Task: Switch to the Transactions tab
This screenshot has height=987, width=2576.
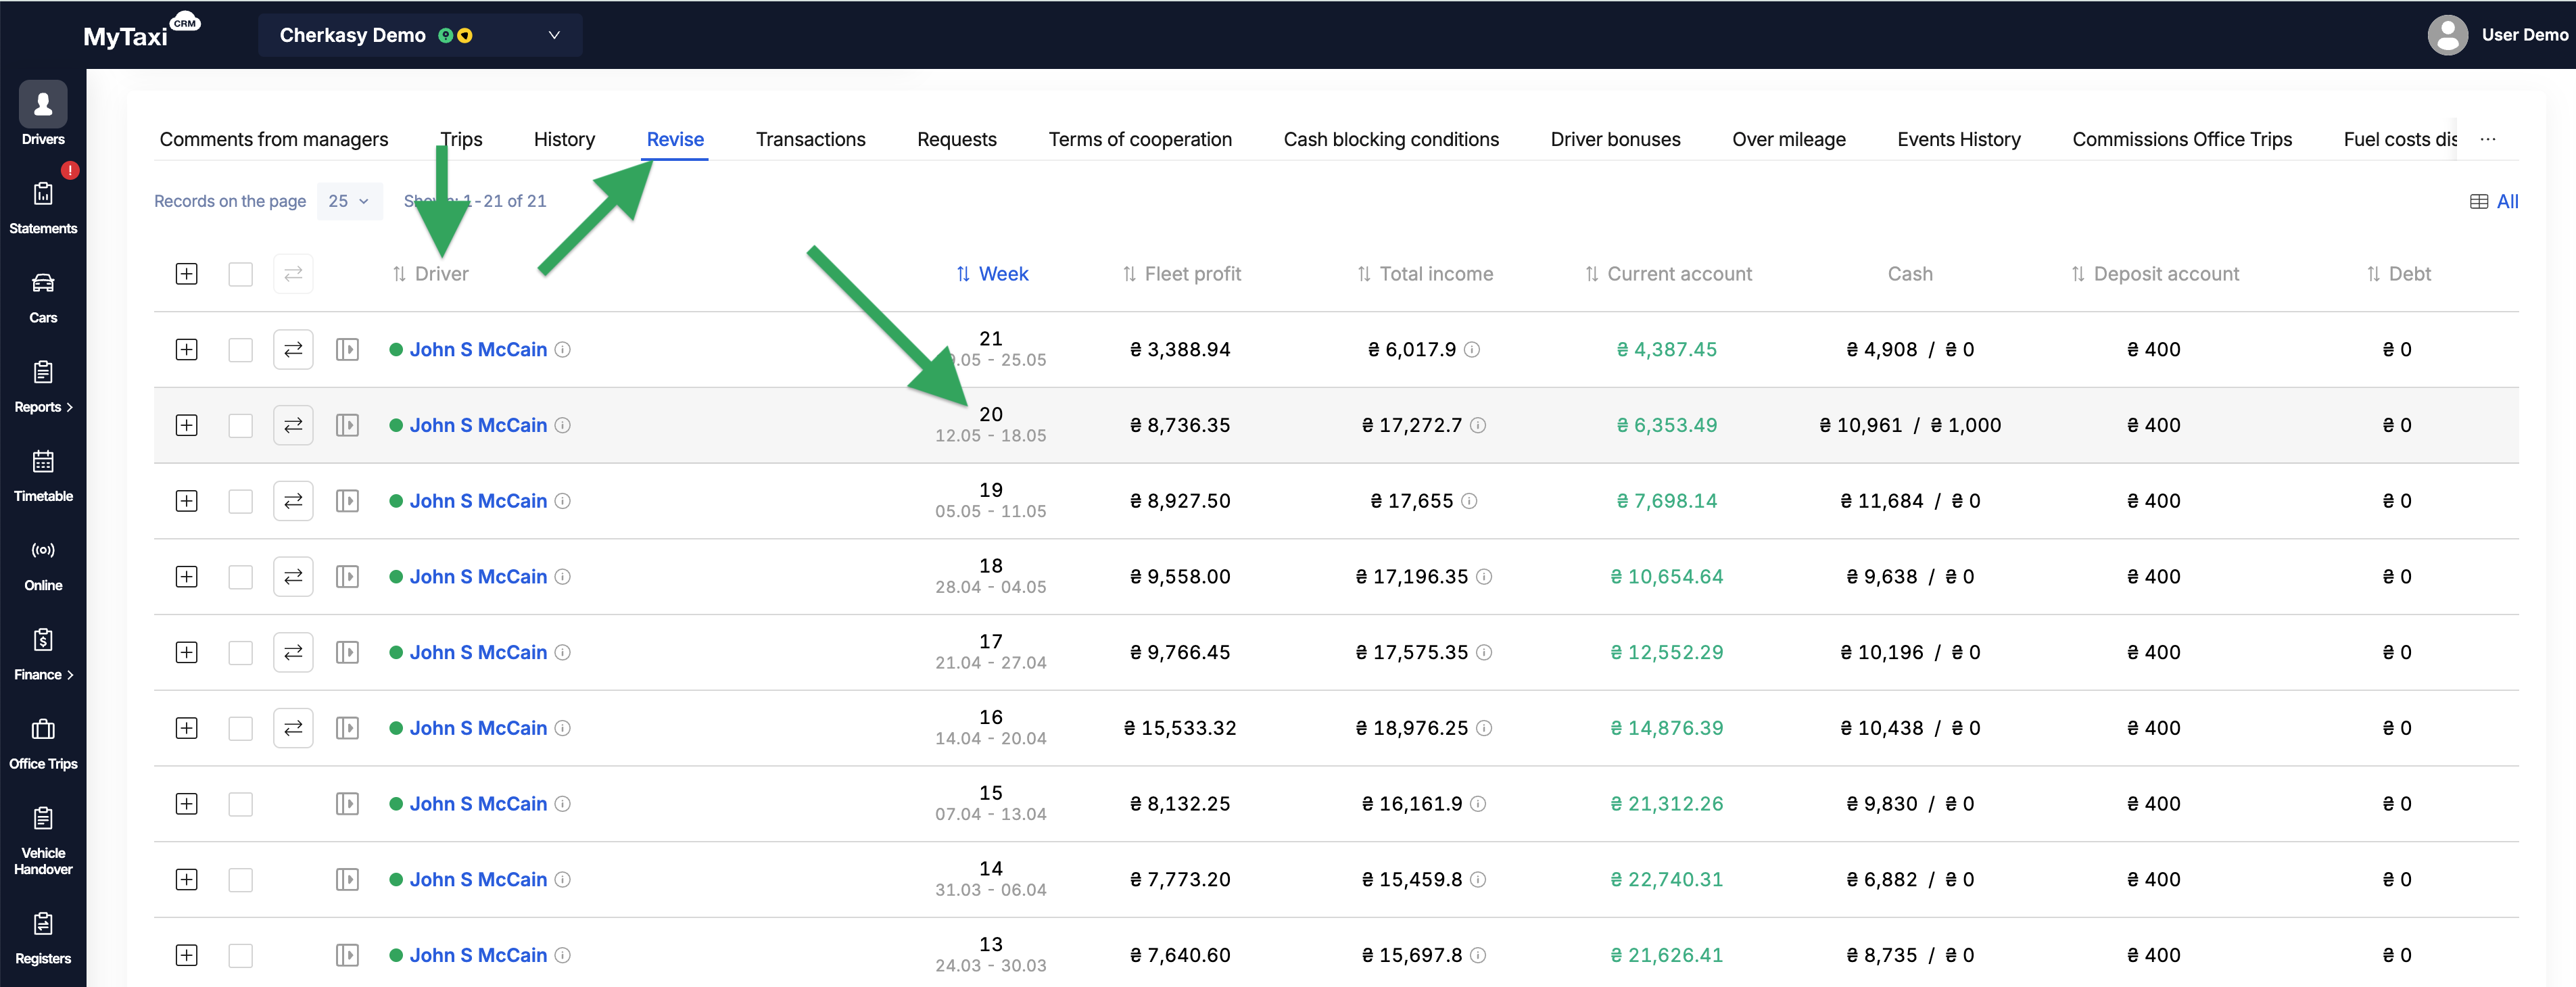Action: coord(810,139)
